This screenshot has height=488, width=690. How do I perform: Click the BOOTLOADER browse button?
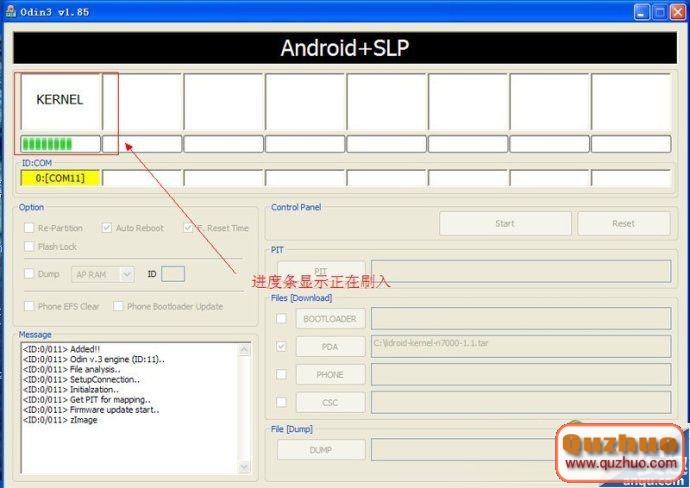click(x=330, y=319)
